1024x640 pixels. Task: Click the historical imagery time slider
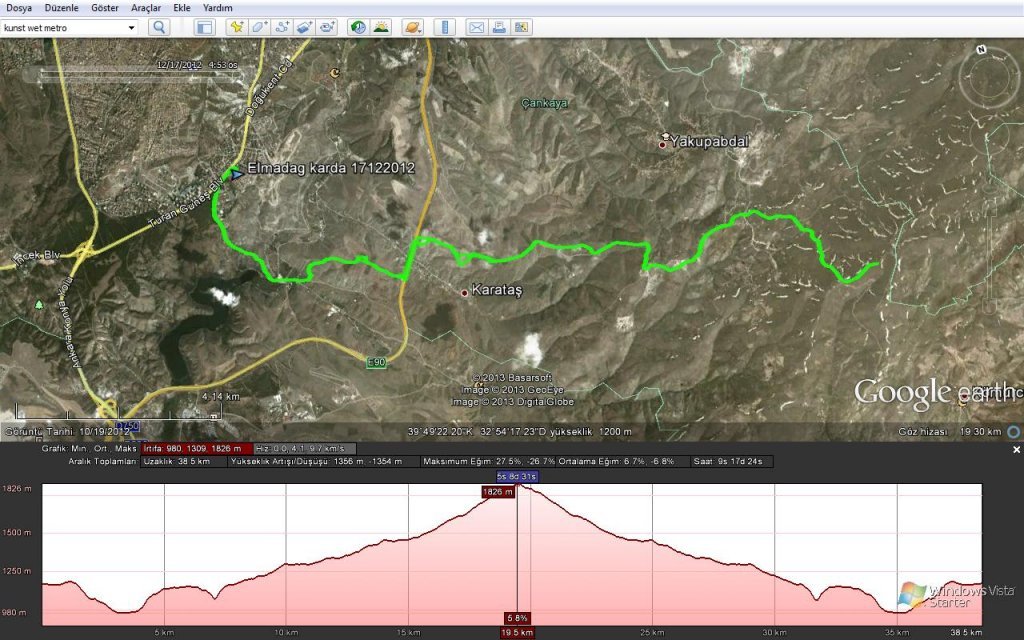[140, 74]
